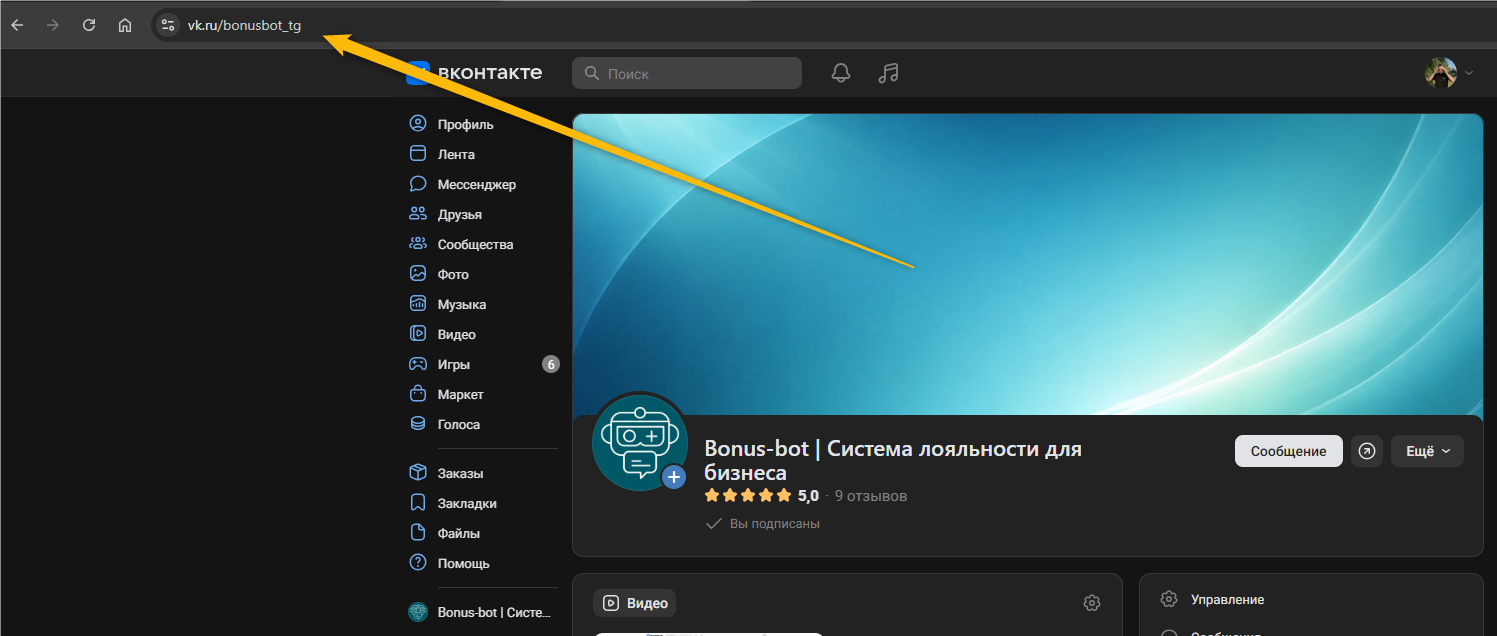
Task: Focus the Поиск search field
Action: [687, 73]
